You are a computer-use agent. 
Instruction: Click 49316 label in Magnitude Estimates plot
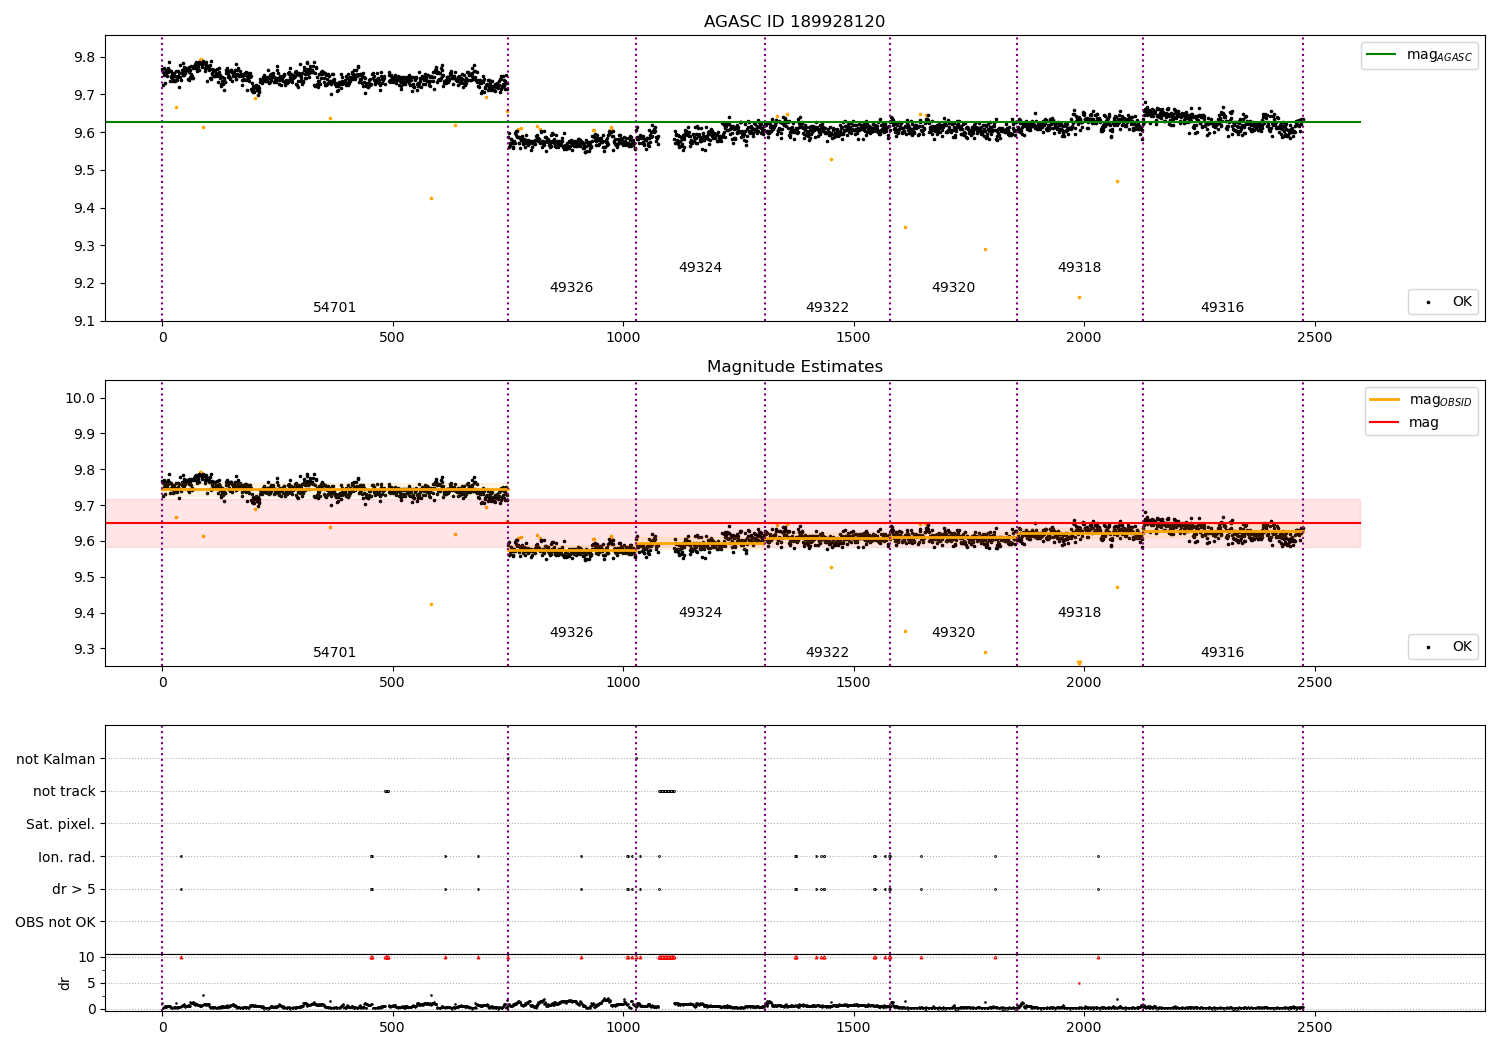(1222, 653)
